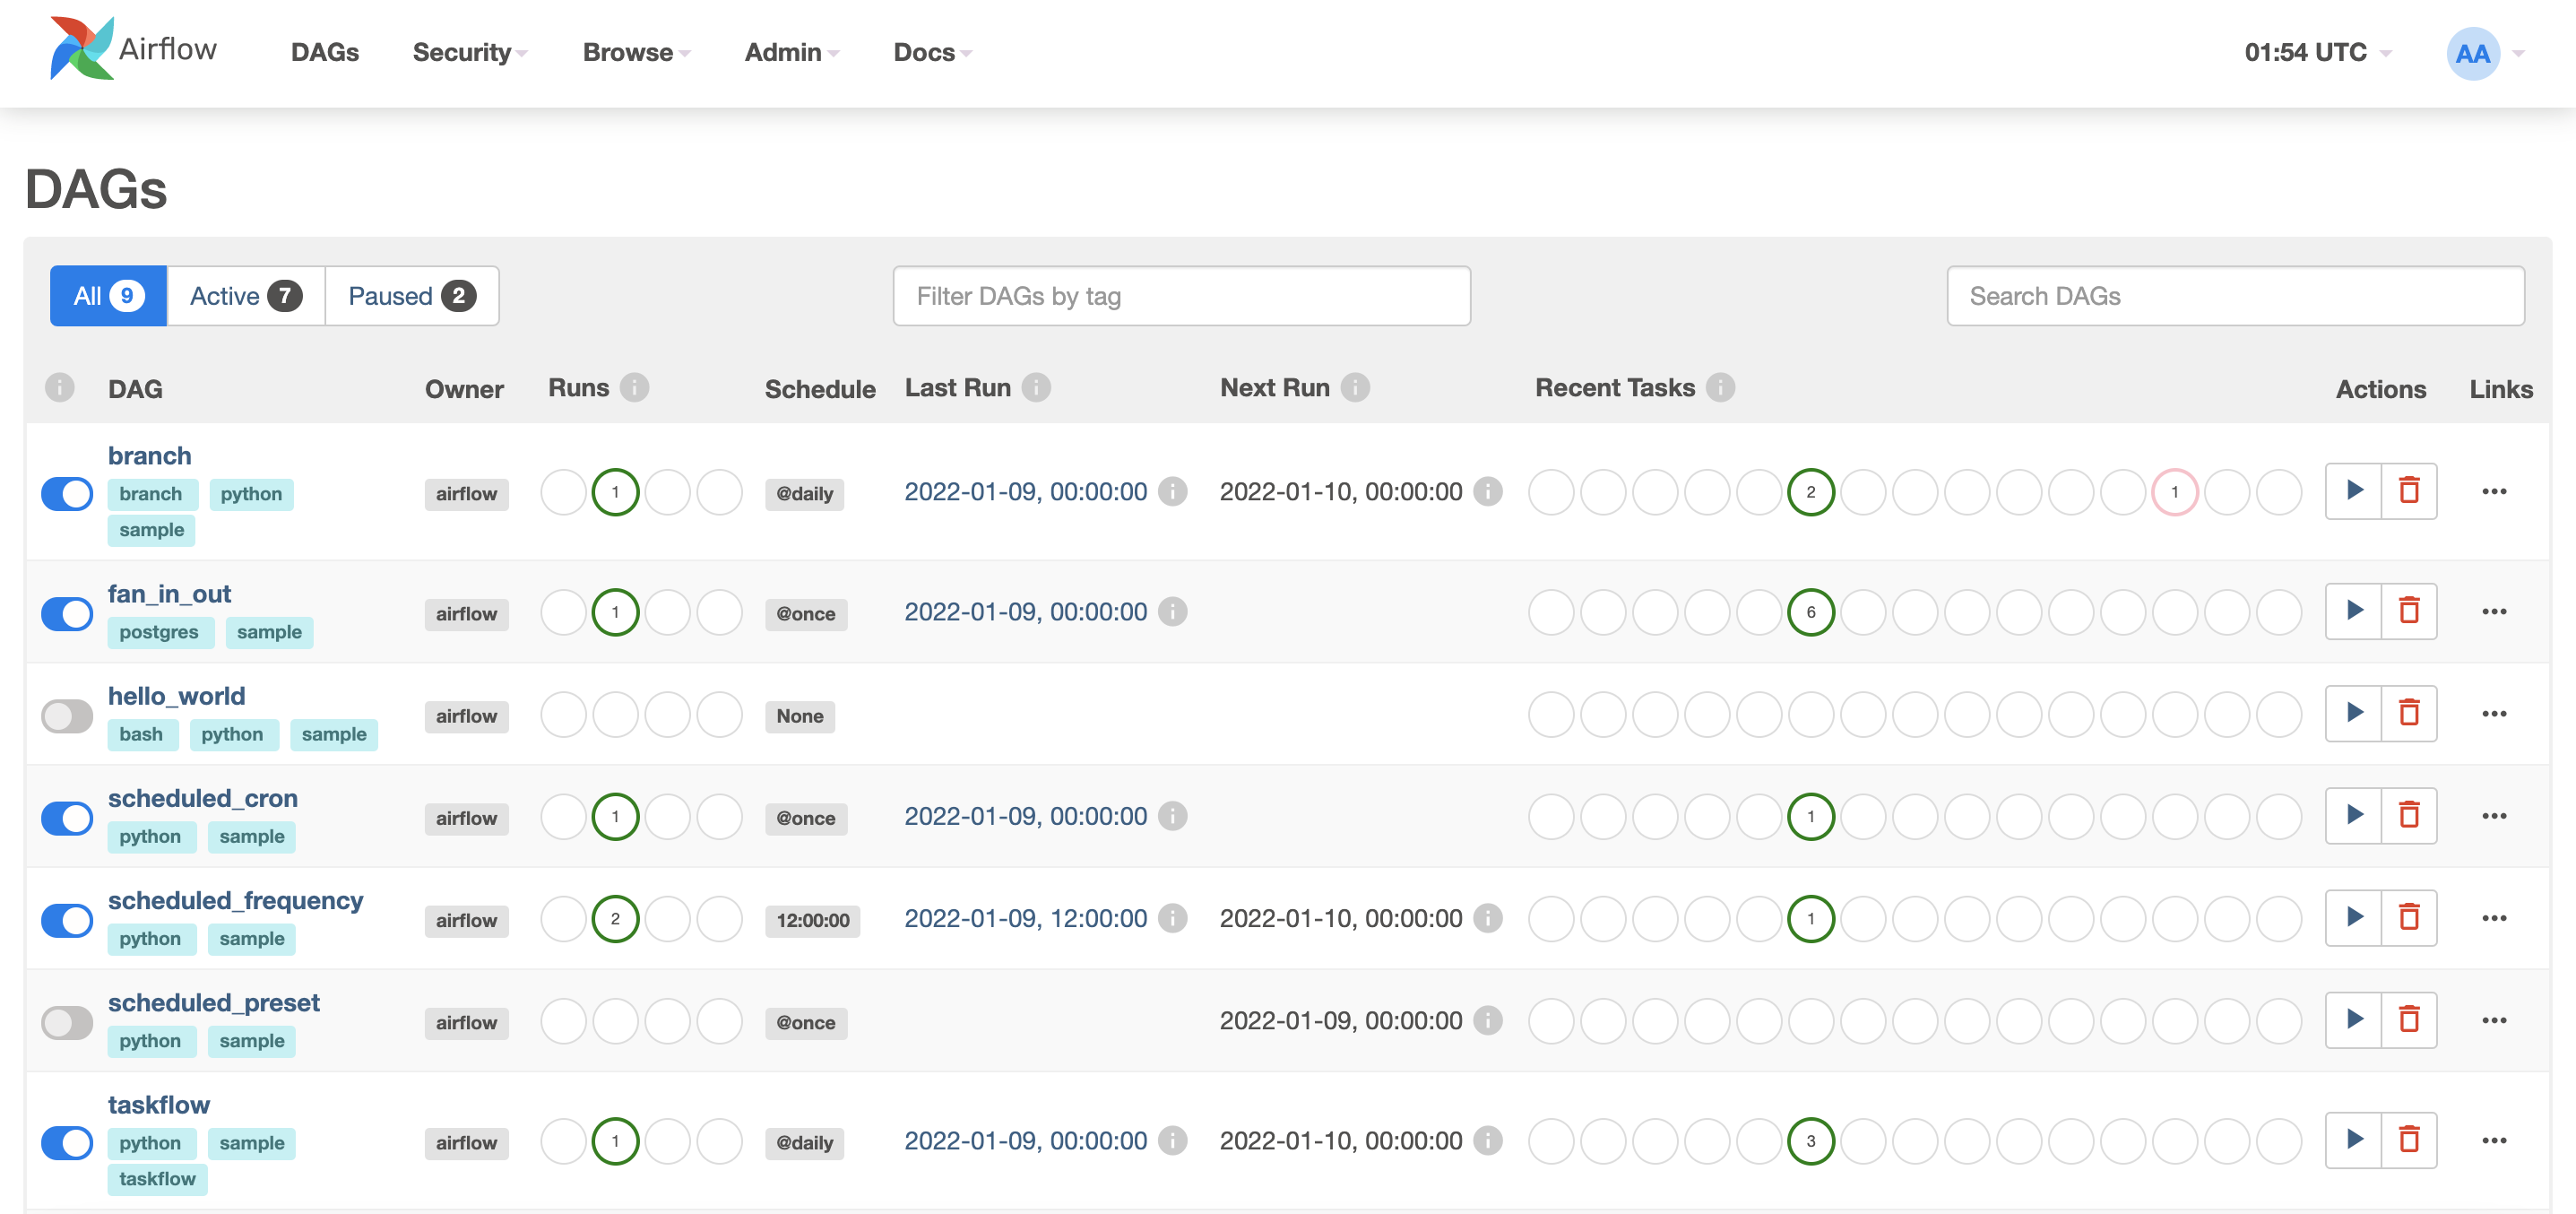Unpause the hello_world DAG toggle
Screen dimensions: 2576x1214
pos(67,716)
